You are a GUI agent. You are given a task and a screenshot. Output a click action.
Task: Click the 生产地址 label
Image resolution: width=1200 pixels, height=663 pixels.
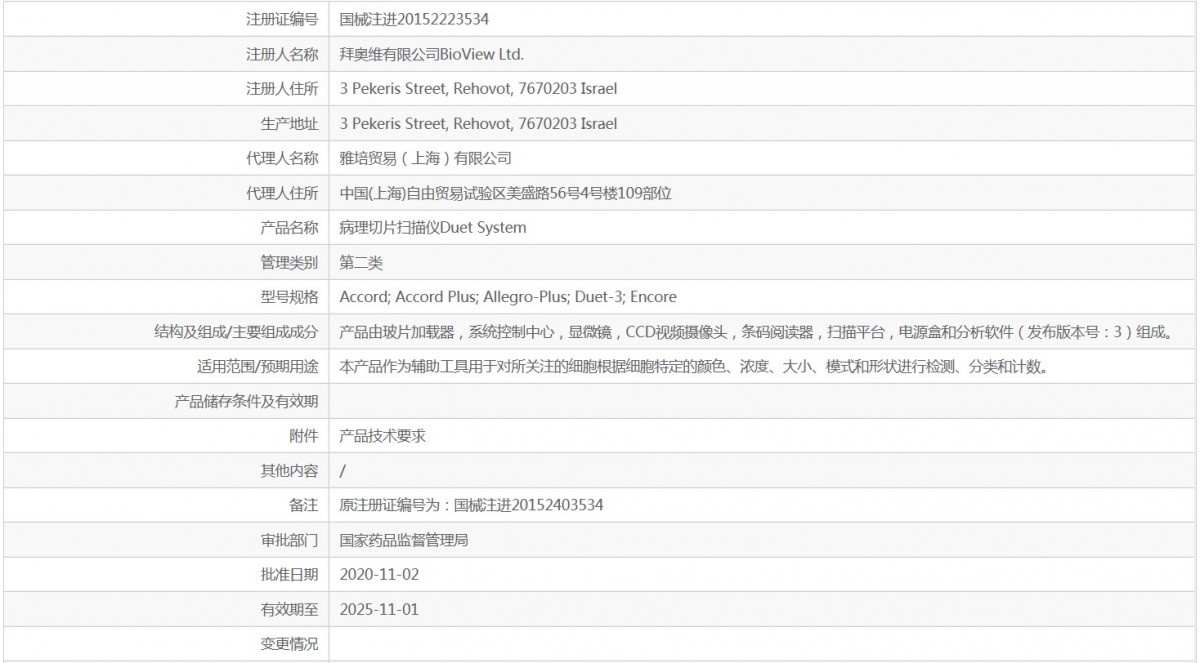[x=289, y=124]
